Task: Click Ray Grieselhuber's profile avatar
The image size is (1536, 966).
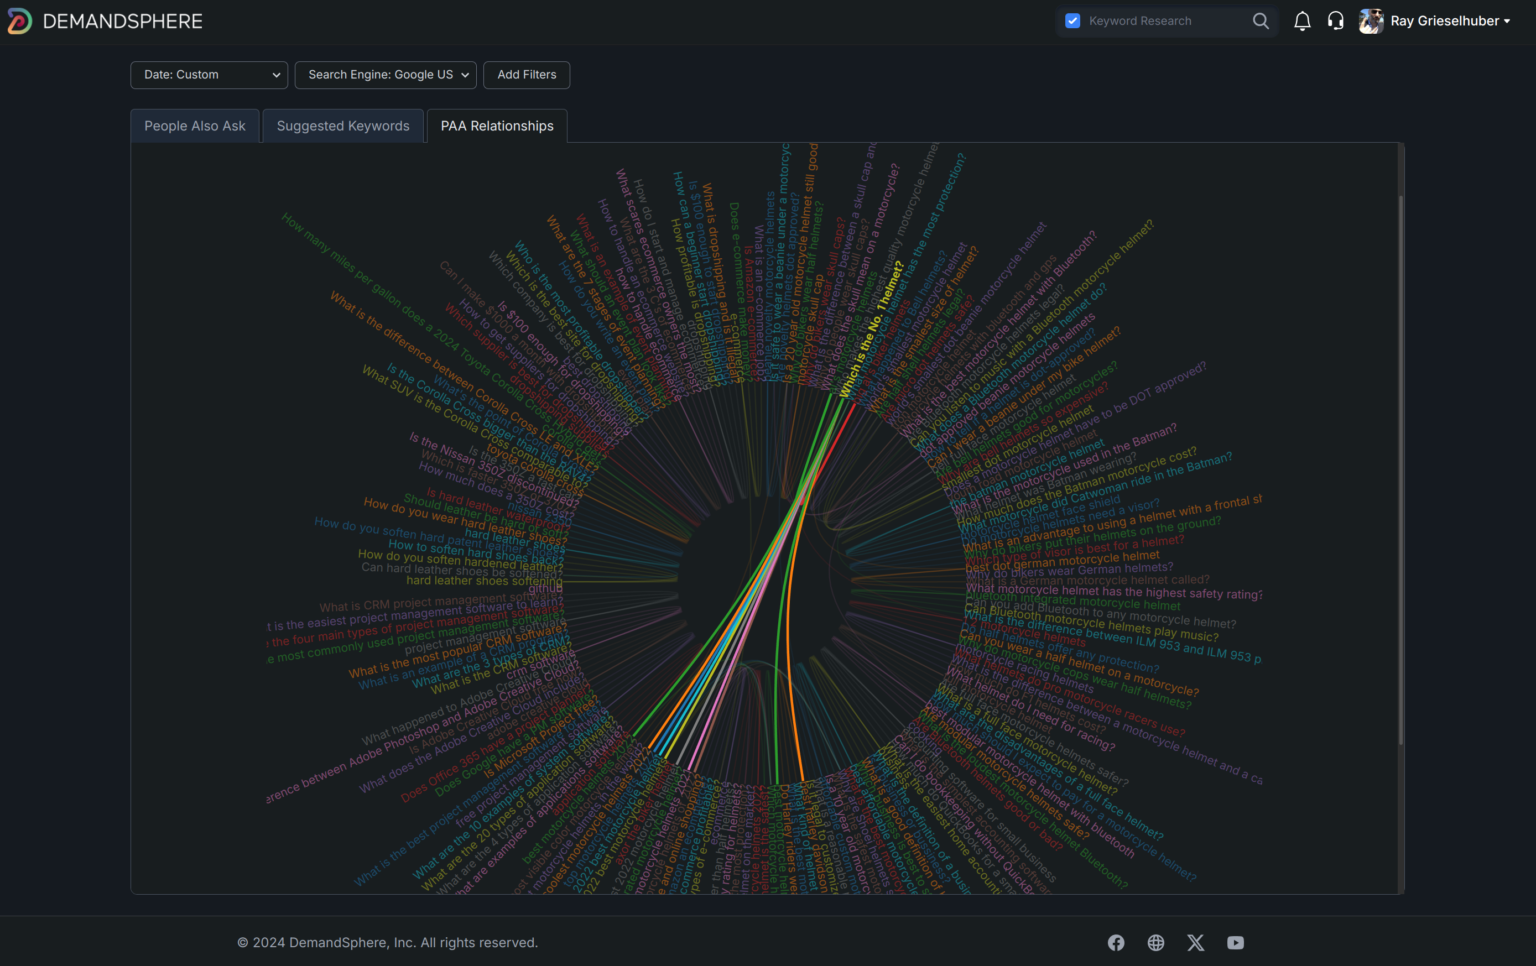Action: (1371, 21)
